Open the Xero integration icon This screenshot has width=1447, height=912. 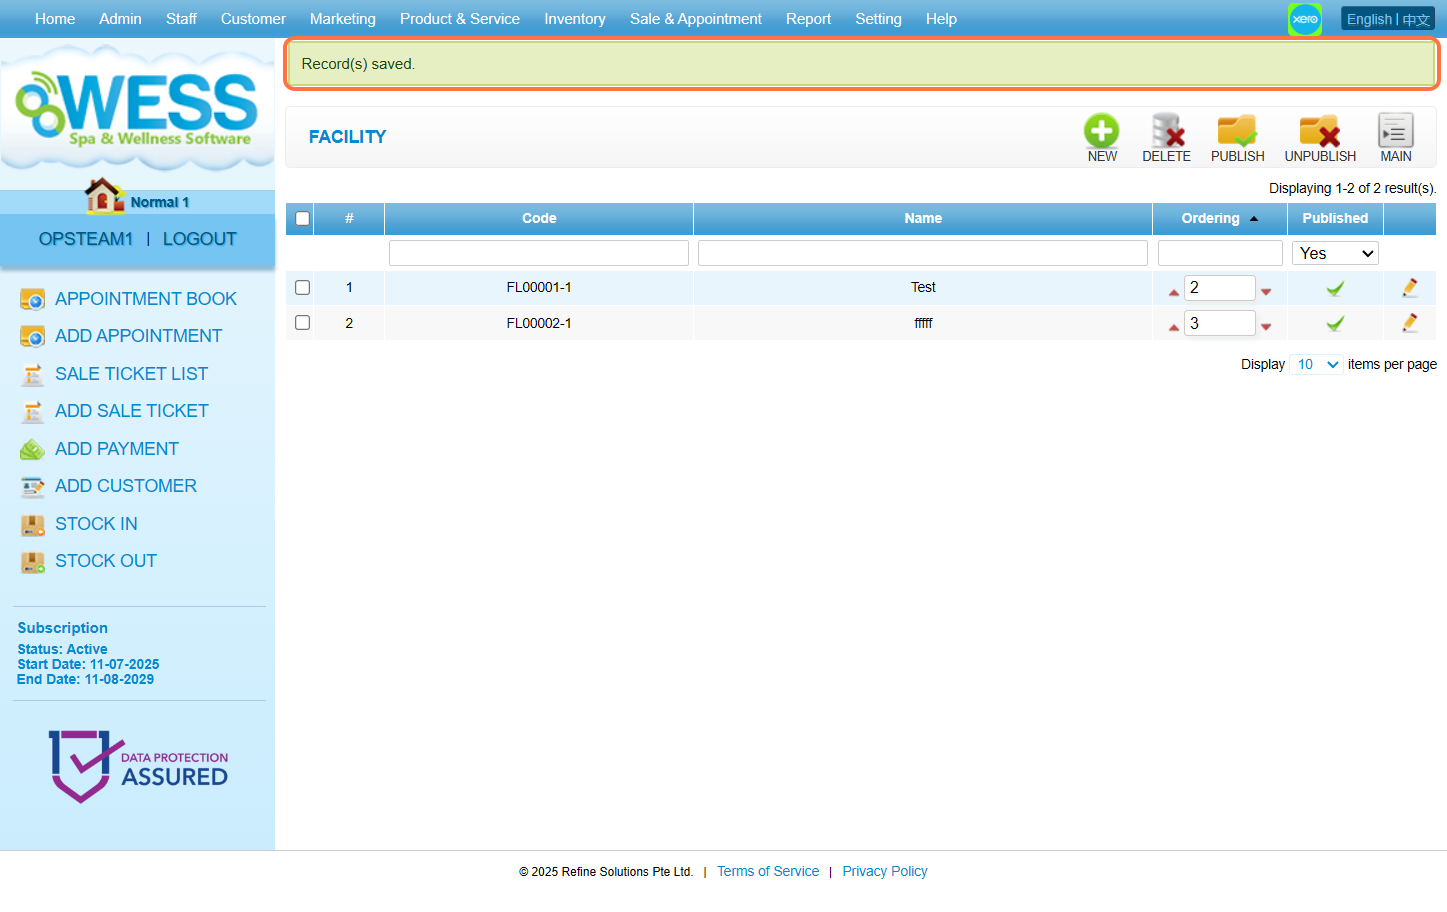(x=1304, y=19)
